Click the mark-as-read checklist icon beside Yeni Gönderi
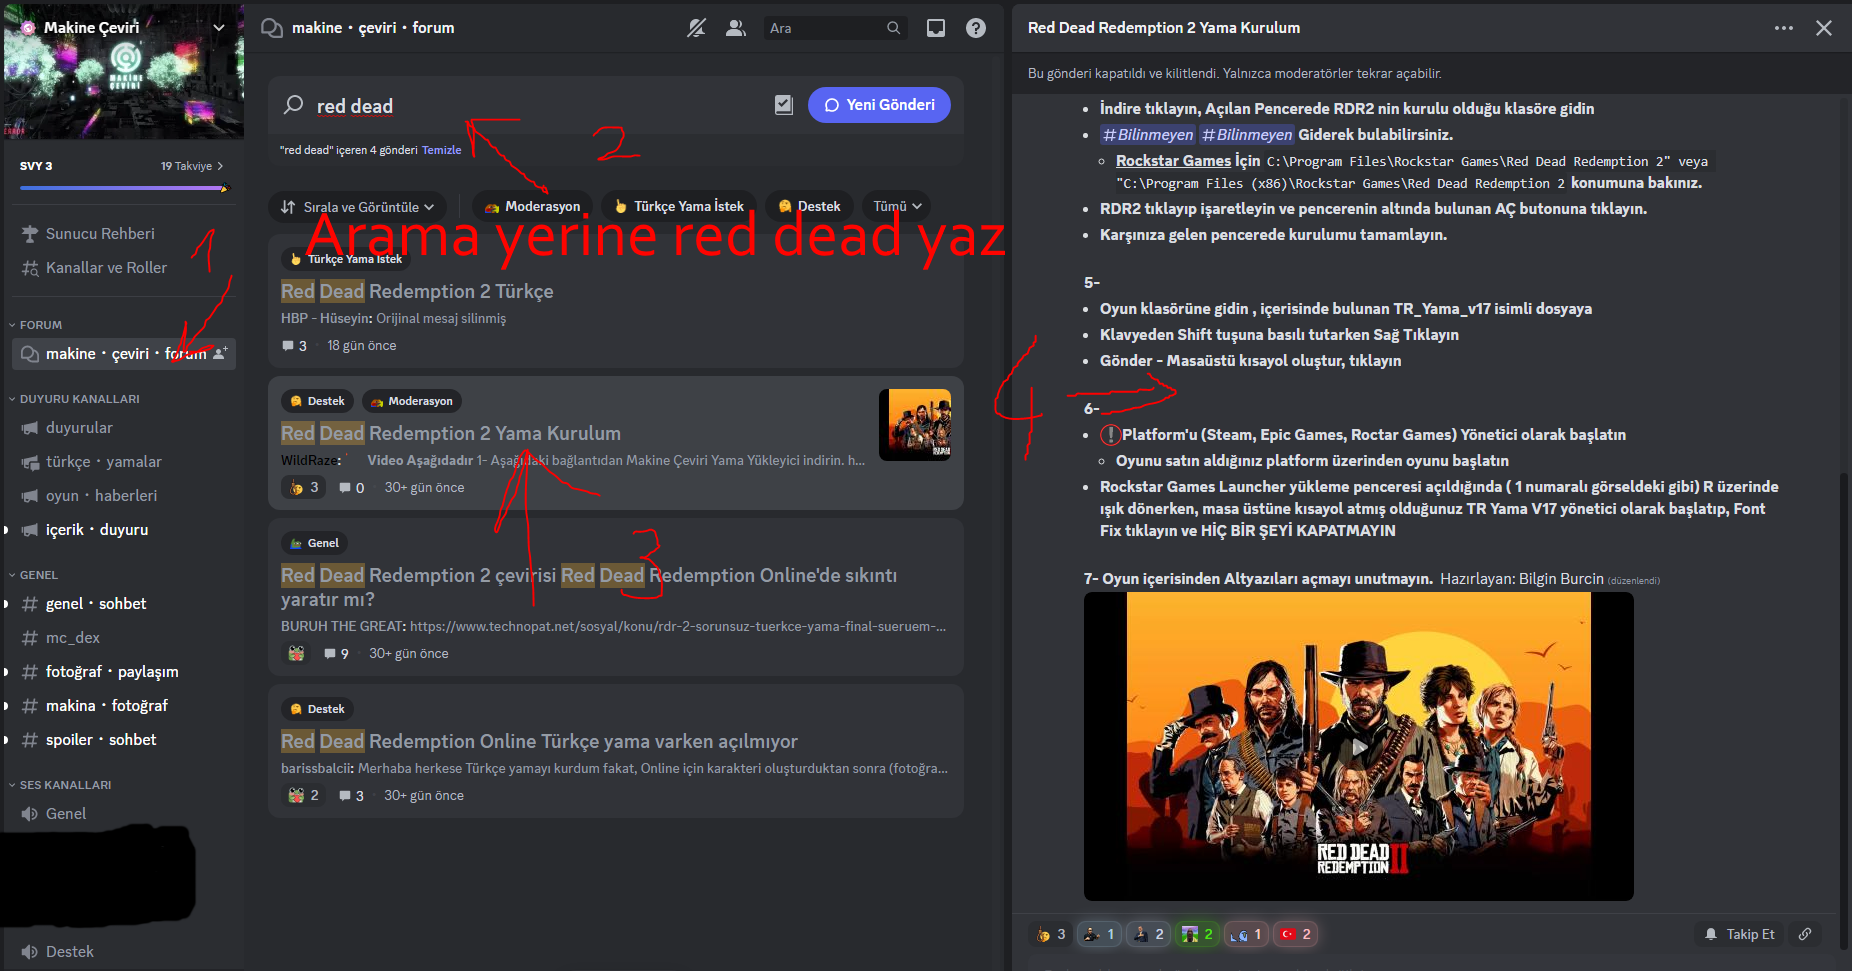 [x=784, y=105]
